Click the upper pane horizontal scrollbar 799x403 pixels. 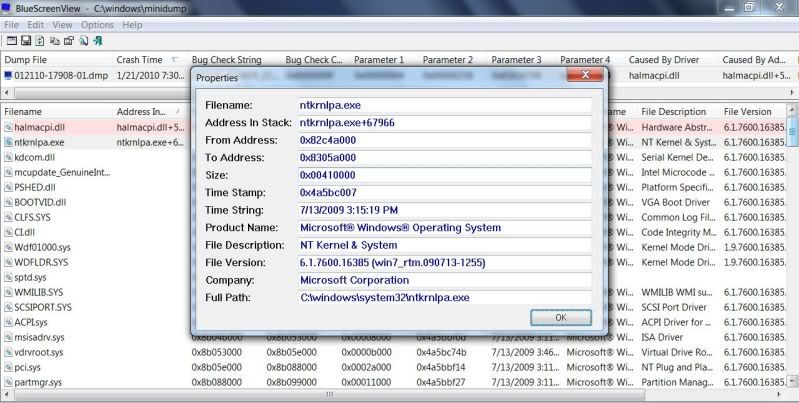click(400, 93)
